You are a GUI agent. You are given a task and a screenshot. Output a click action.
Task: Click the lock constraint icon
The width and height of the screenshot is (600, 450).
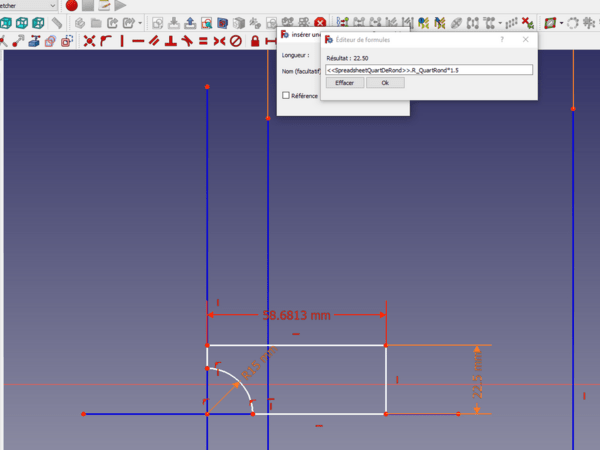pos(255,41)
